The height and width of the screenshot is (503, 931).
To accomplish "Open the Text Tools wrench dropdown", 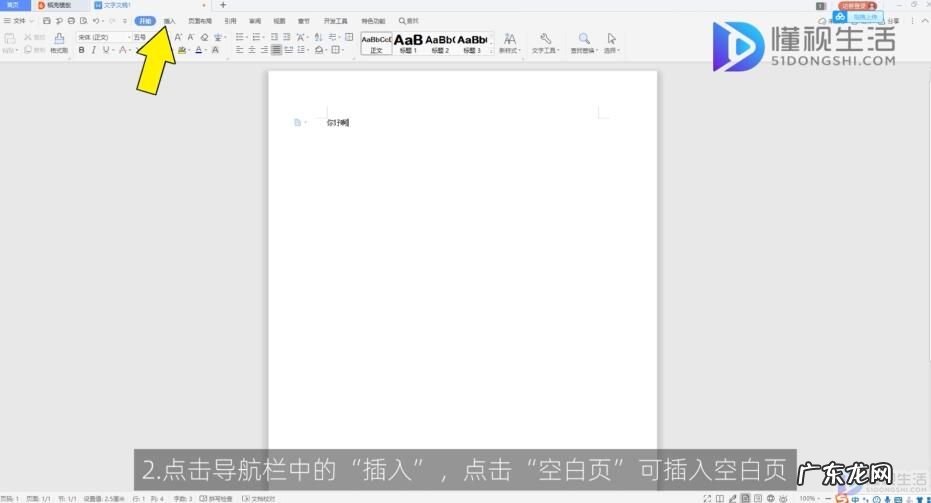I will point(546,43).
